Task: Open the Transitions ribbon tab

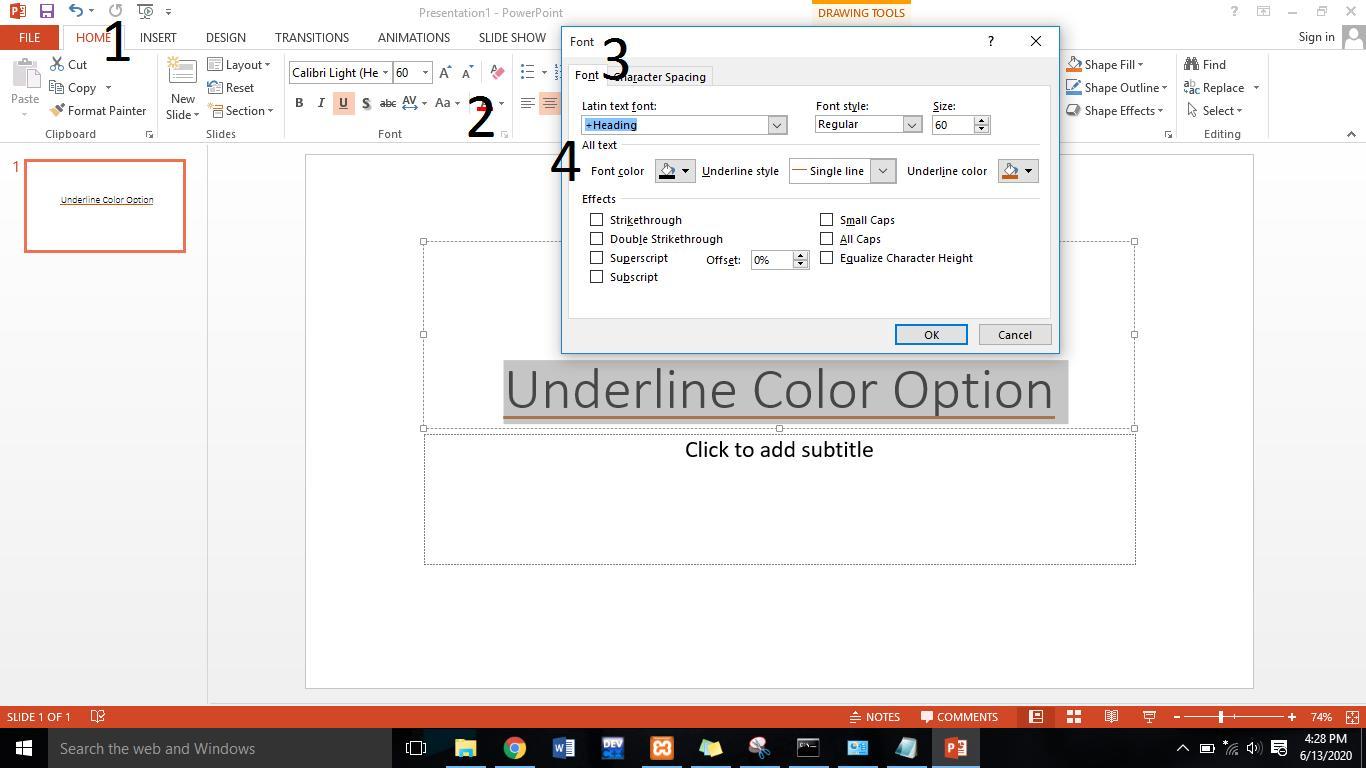Action: [311, 38]
